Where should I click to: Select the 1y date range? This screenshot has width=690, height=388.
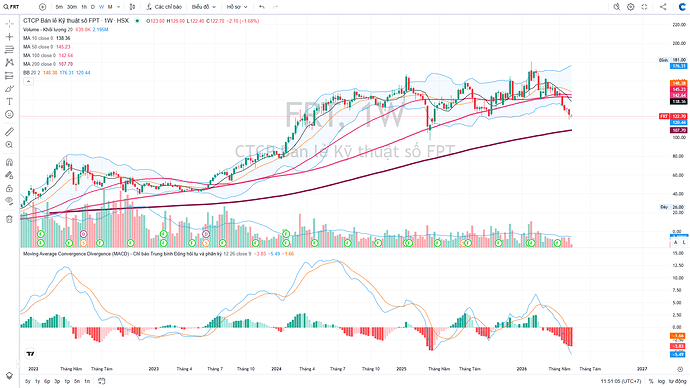tap(37, 381)
